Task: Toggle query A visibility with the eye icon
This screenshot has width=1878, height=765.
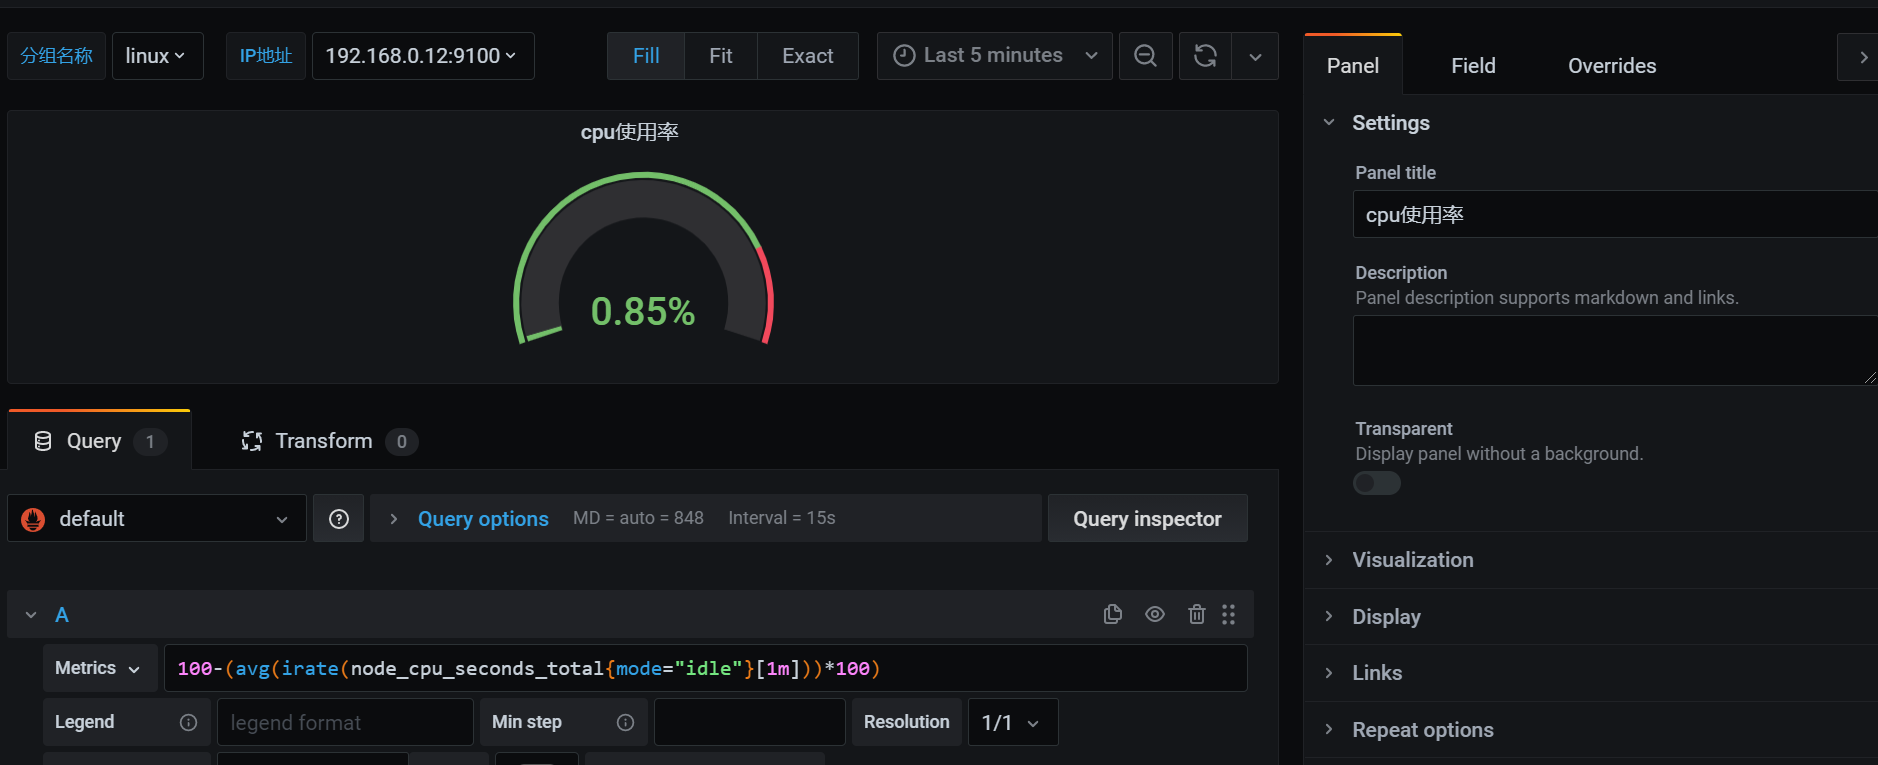Action: 1155,614
